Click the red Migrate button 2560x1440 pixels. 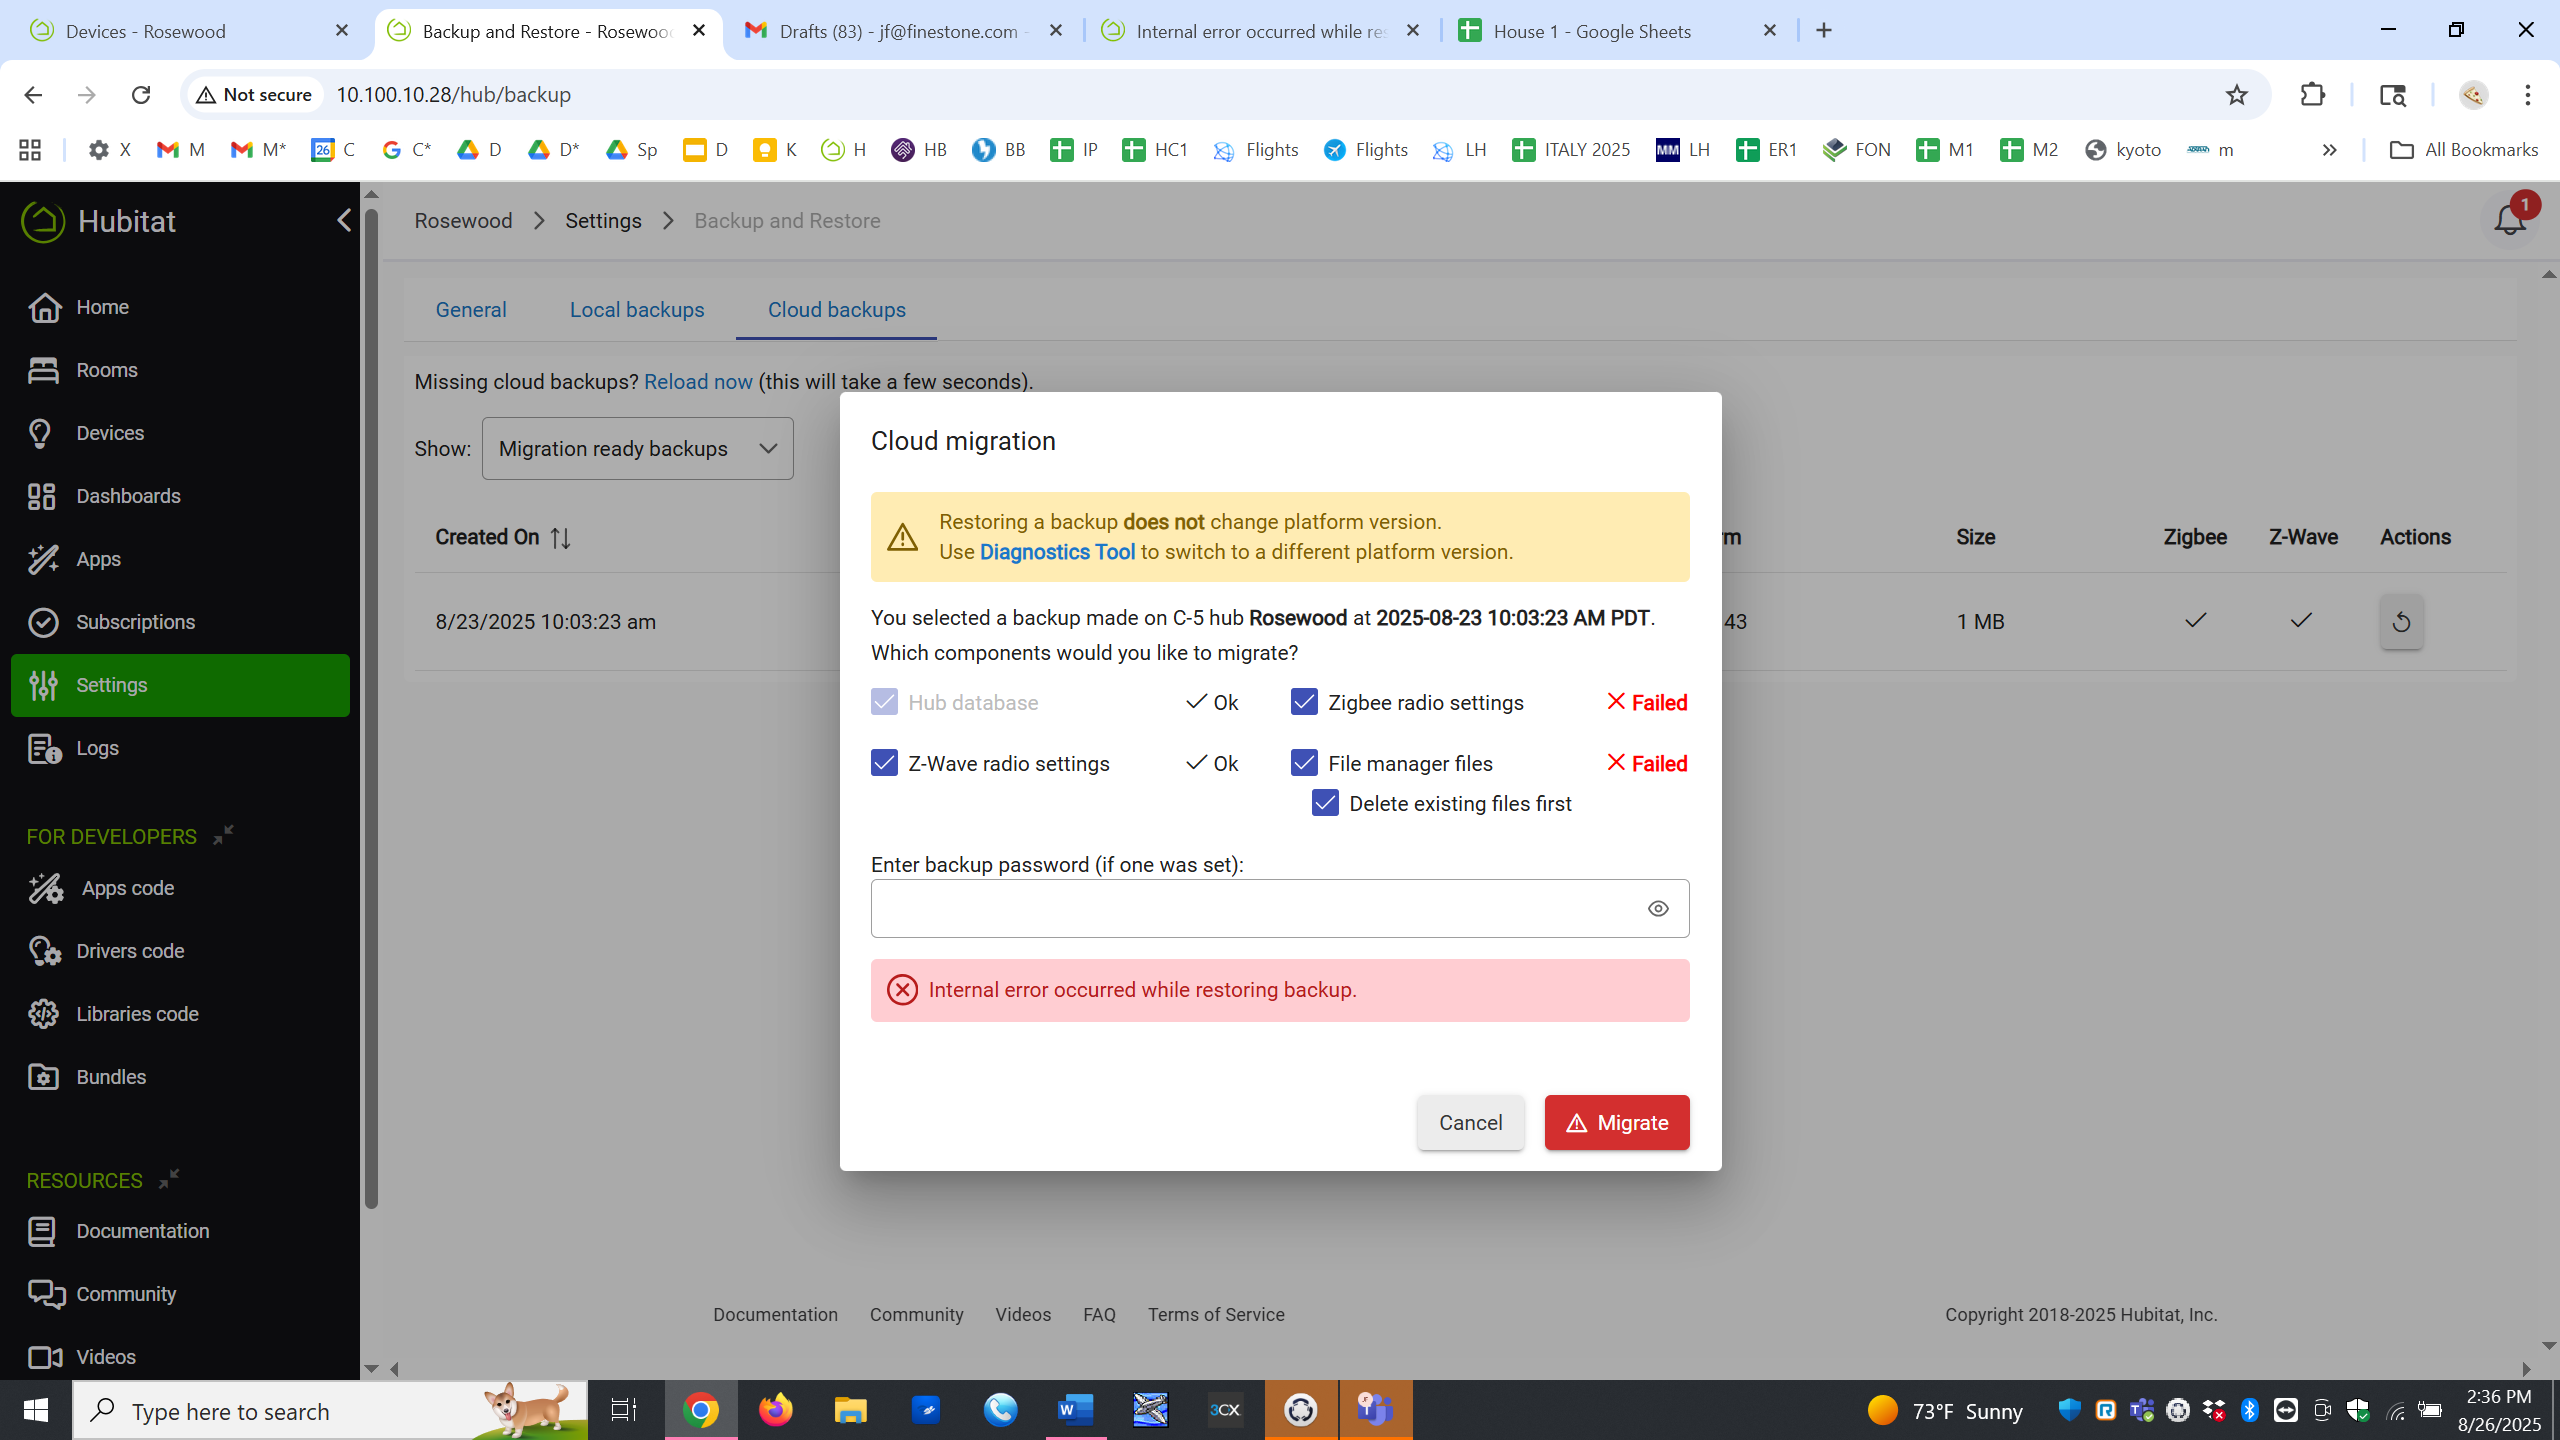[1616, 1122]
